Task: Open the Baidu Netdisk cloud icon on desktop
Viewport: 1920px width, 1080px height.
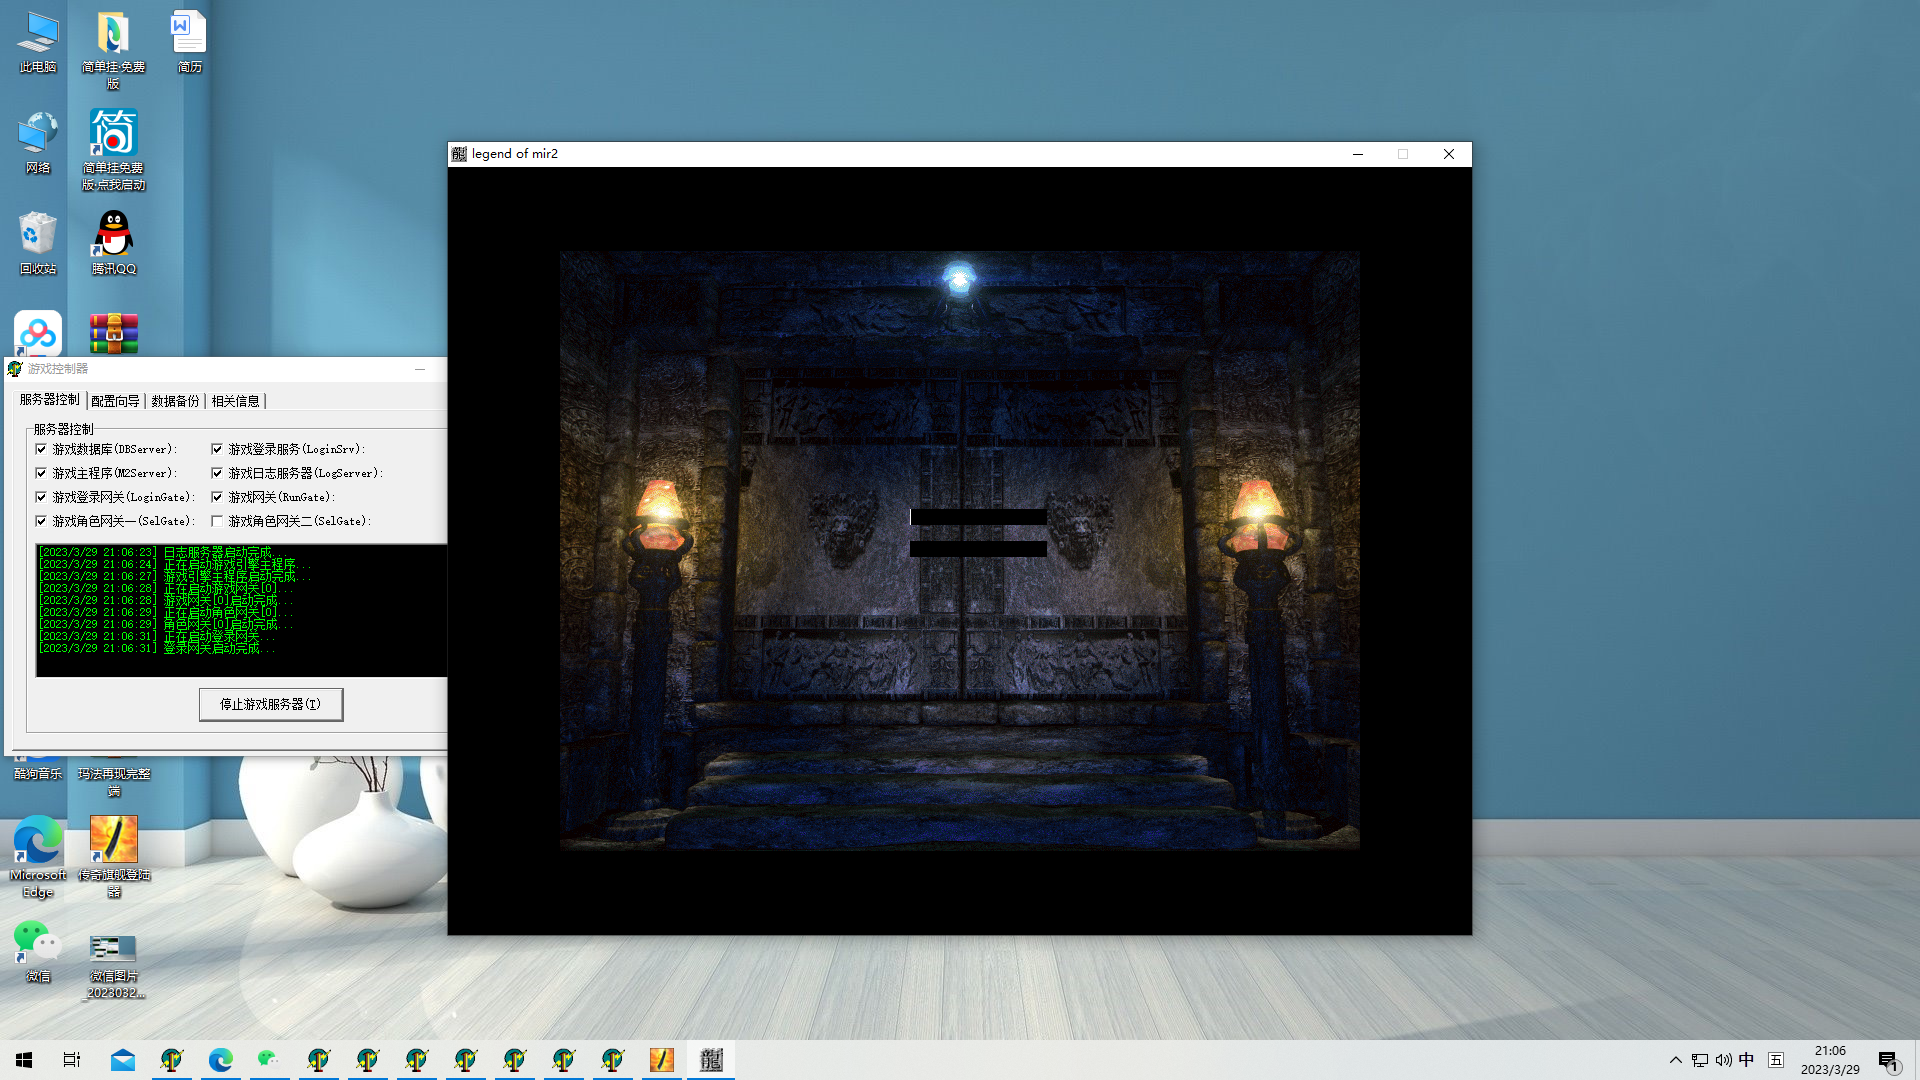Action: [x=38, y=333]
